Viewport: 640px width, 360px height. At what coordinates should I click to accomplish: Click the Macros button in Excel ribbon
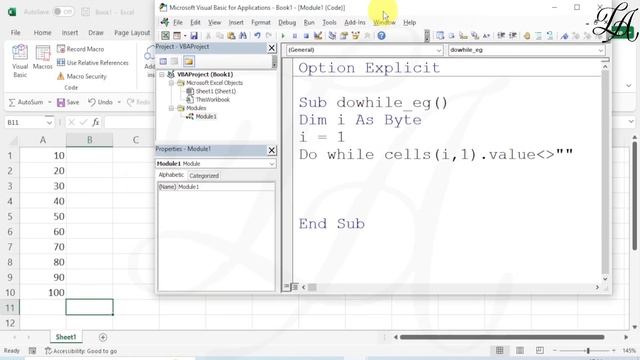point(42,58)
